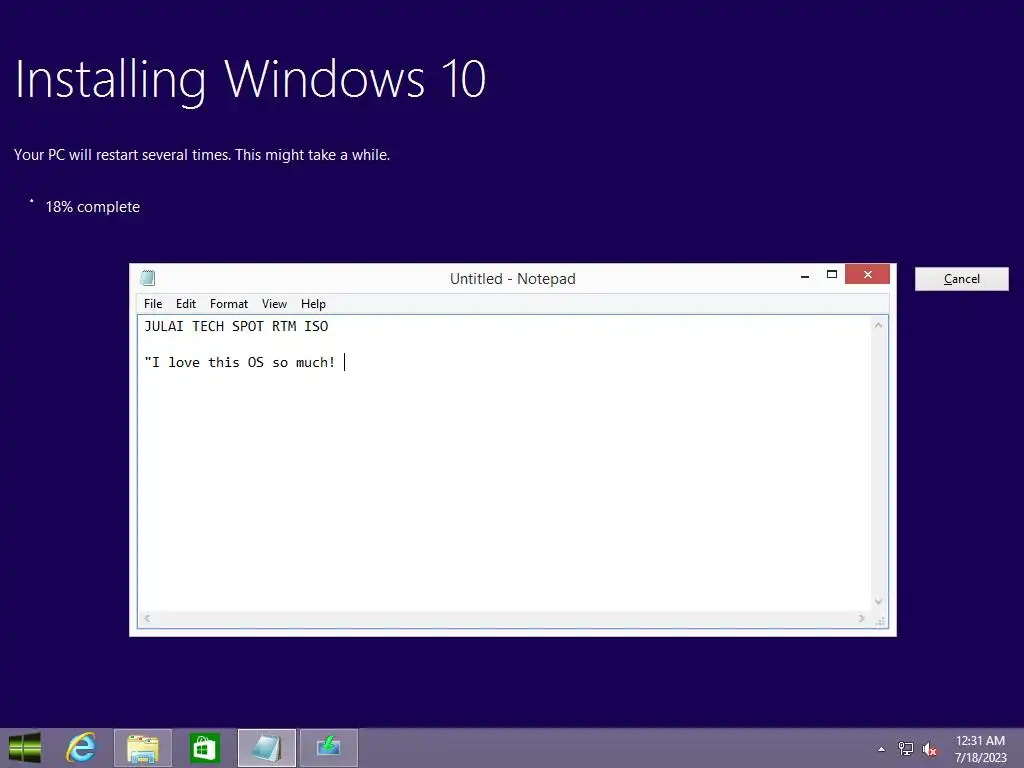
Task: Click the Notepad resize grip corner
Action: [x=880, y=621]
